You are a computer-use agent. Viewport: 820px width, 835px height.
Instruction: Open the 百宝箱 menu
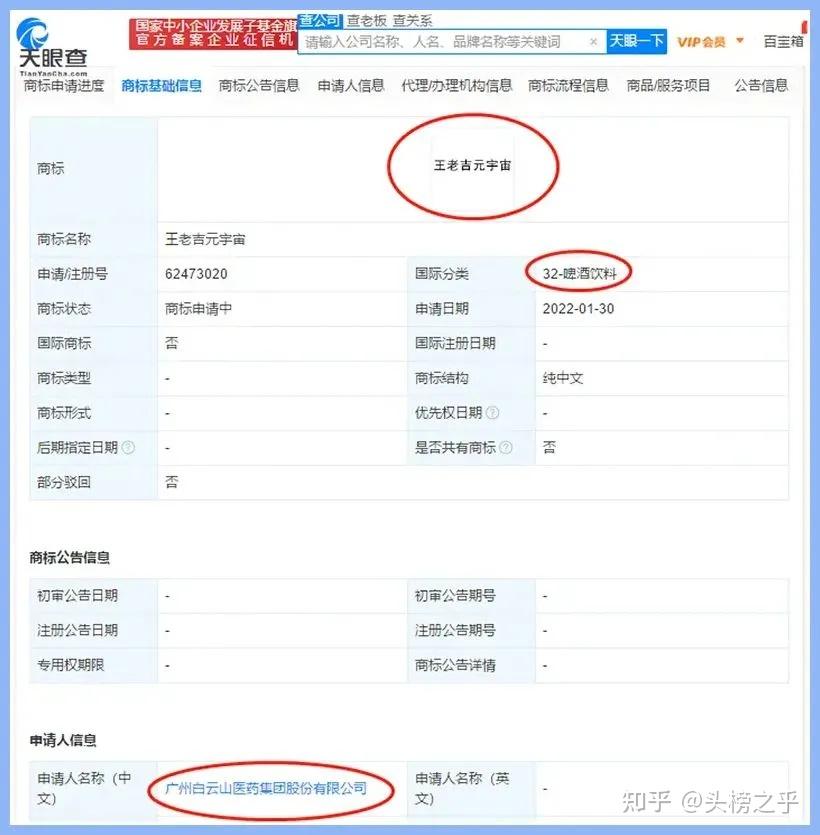[x=783, y=42]
